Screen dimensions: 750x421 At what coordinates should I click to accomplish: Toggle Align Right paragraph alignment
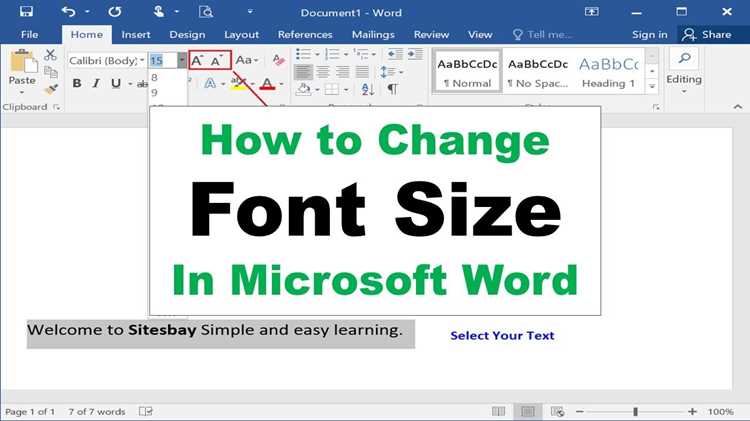[x=343, y=72]
